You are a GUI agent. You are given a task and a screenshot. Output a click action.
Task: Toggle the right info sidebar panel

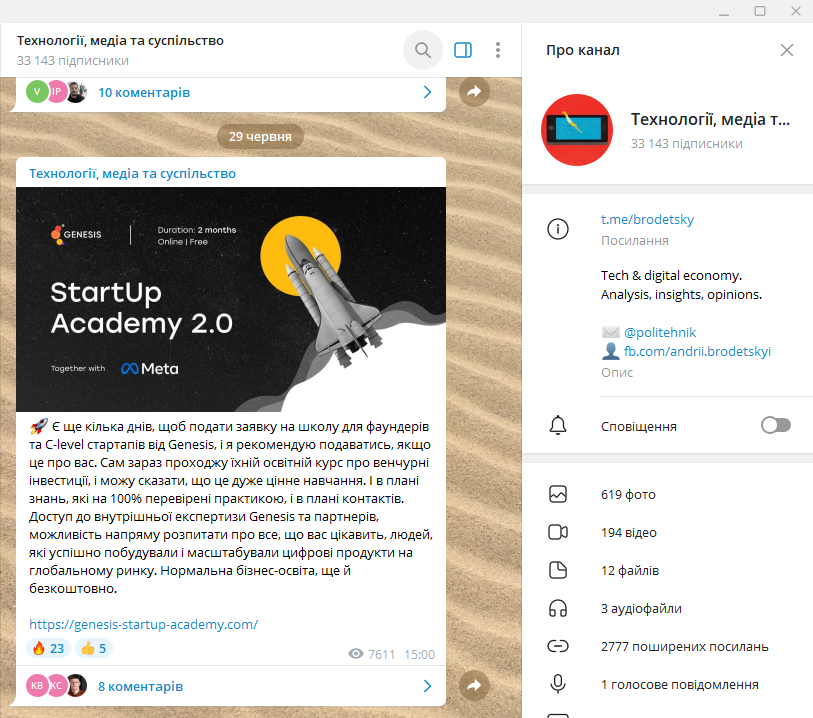click(x=462, y=50)
